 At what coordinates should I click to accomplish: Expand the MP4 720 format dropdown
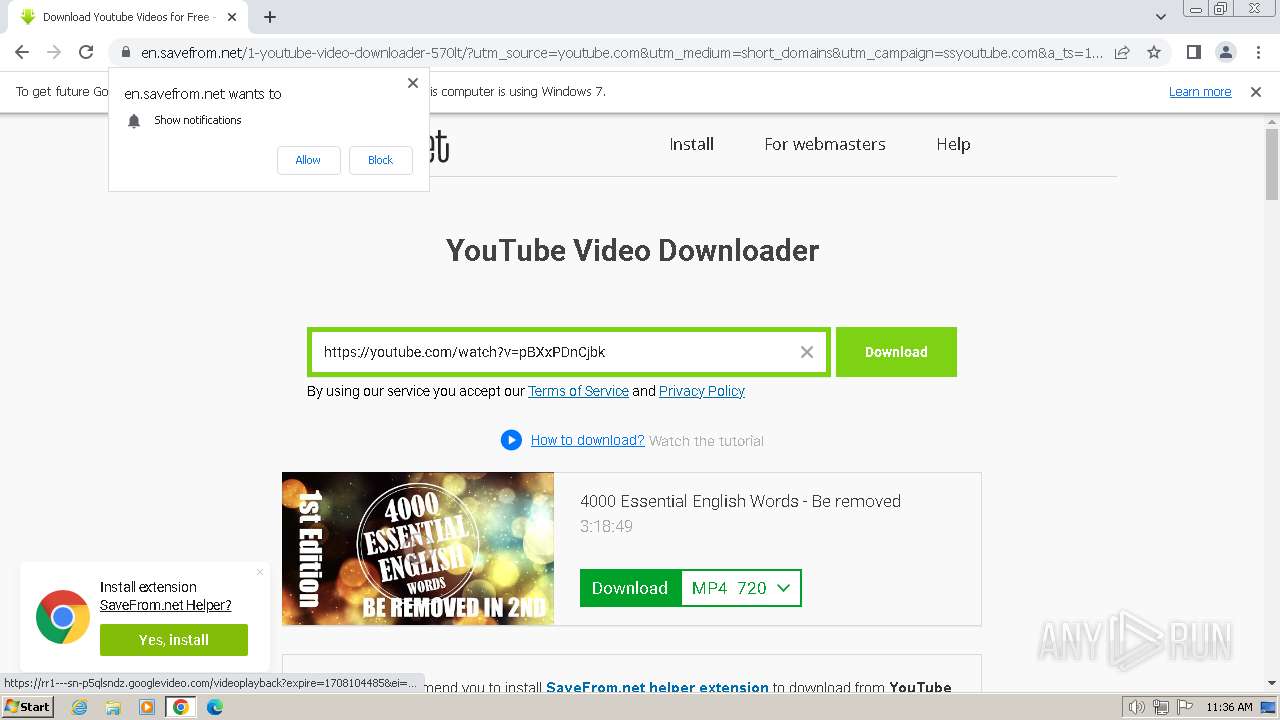741,588
